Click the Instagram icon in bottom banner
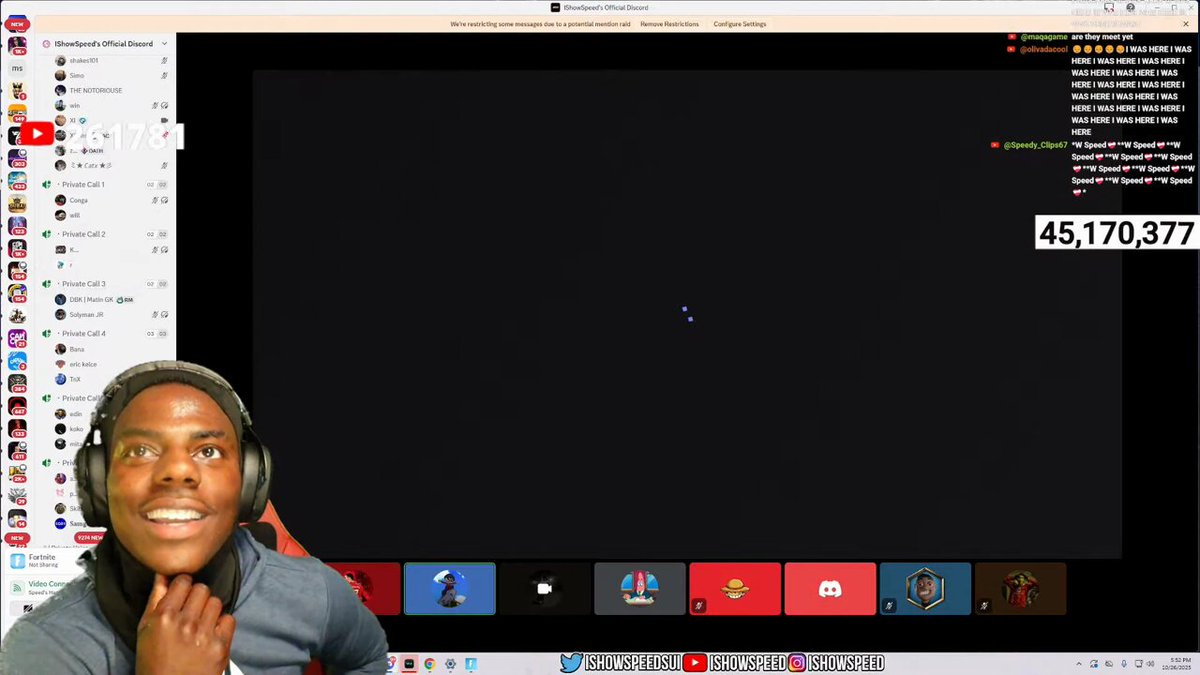The height and width of the screenshot is (675, 1200). click(797, 662)
